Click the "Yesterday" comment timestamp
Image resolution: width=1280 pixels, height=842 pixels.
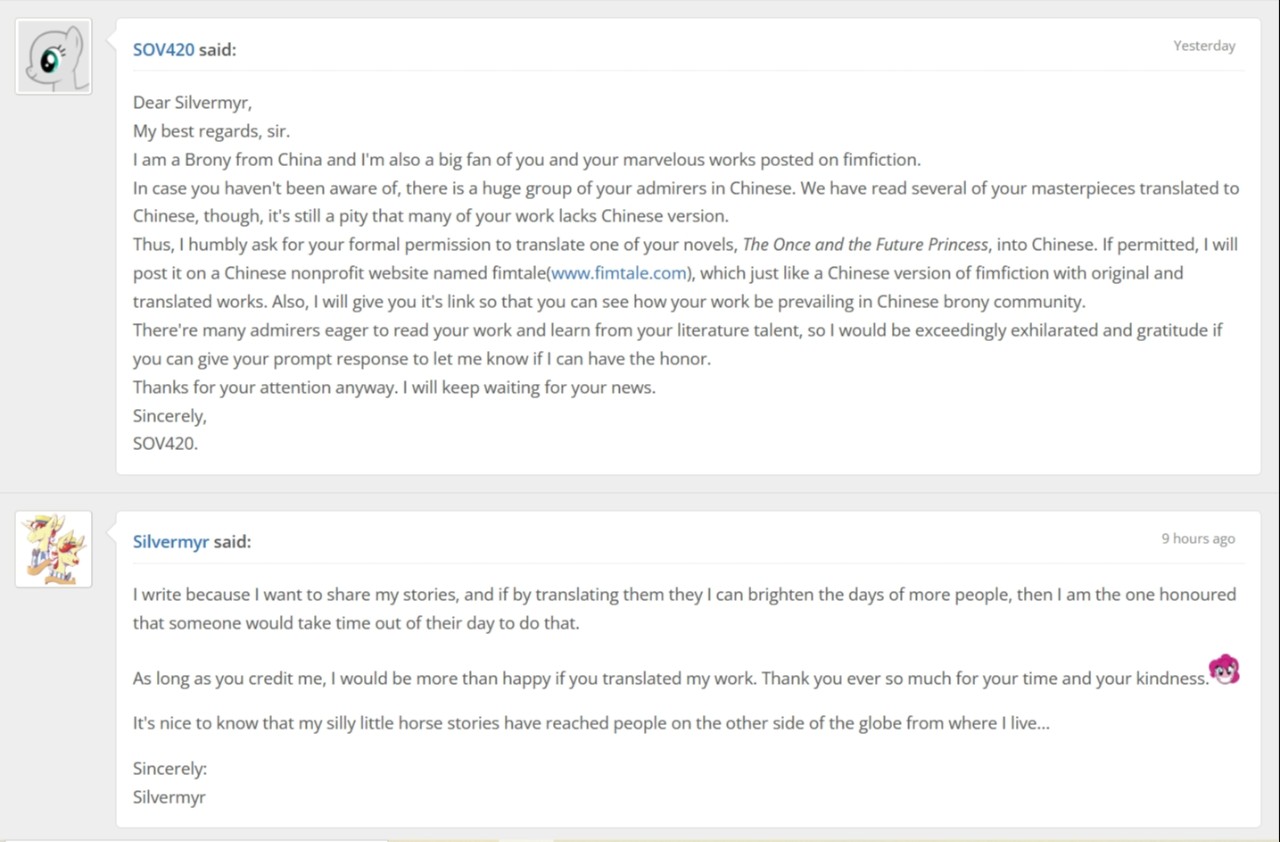click(x=1204, y=46)
